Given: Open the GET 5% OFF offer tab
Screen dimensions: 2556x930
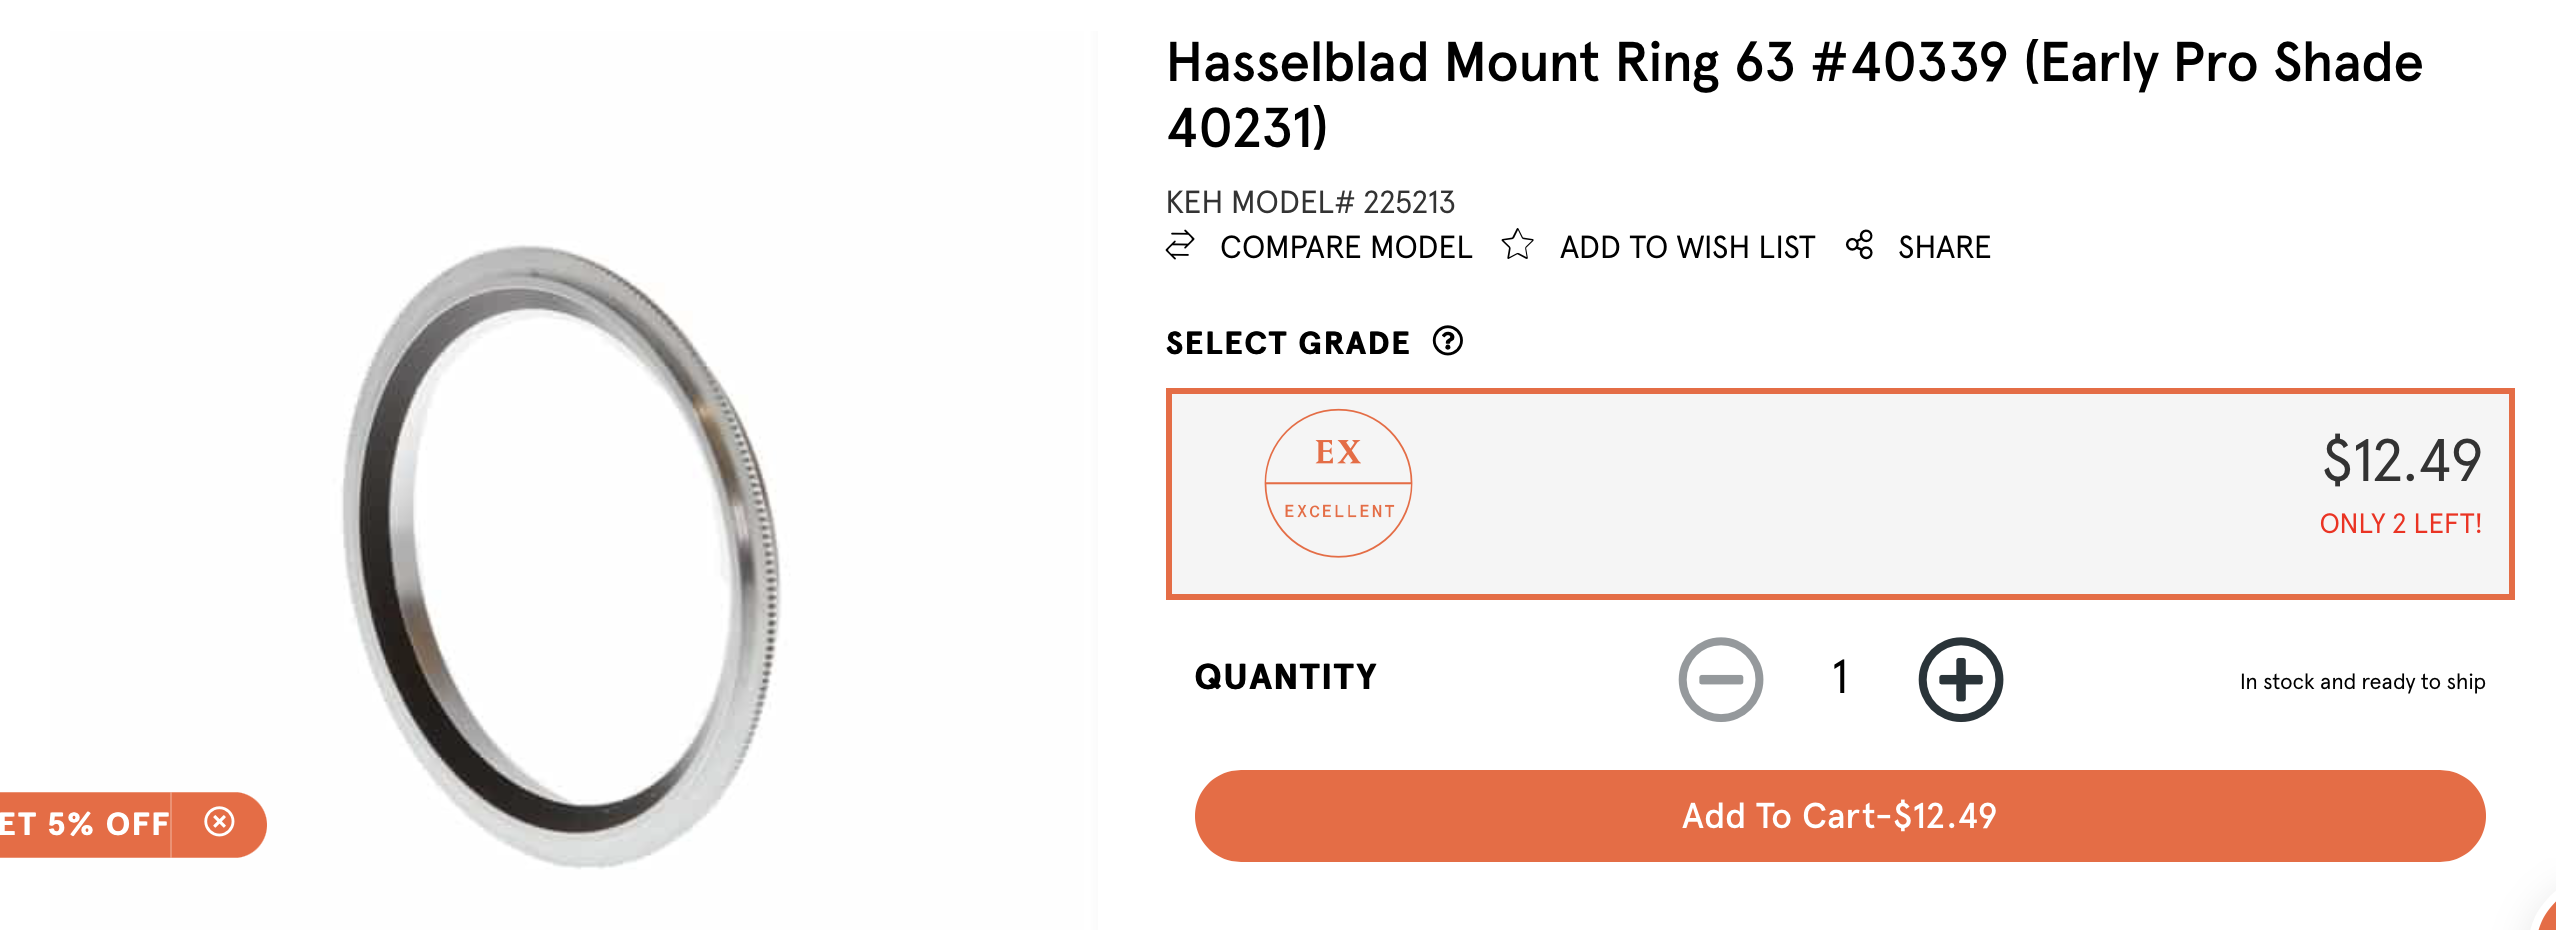Looking at the screenshot, I should [85, 824].
